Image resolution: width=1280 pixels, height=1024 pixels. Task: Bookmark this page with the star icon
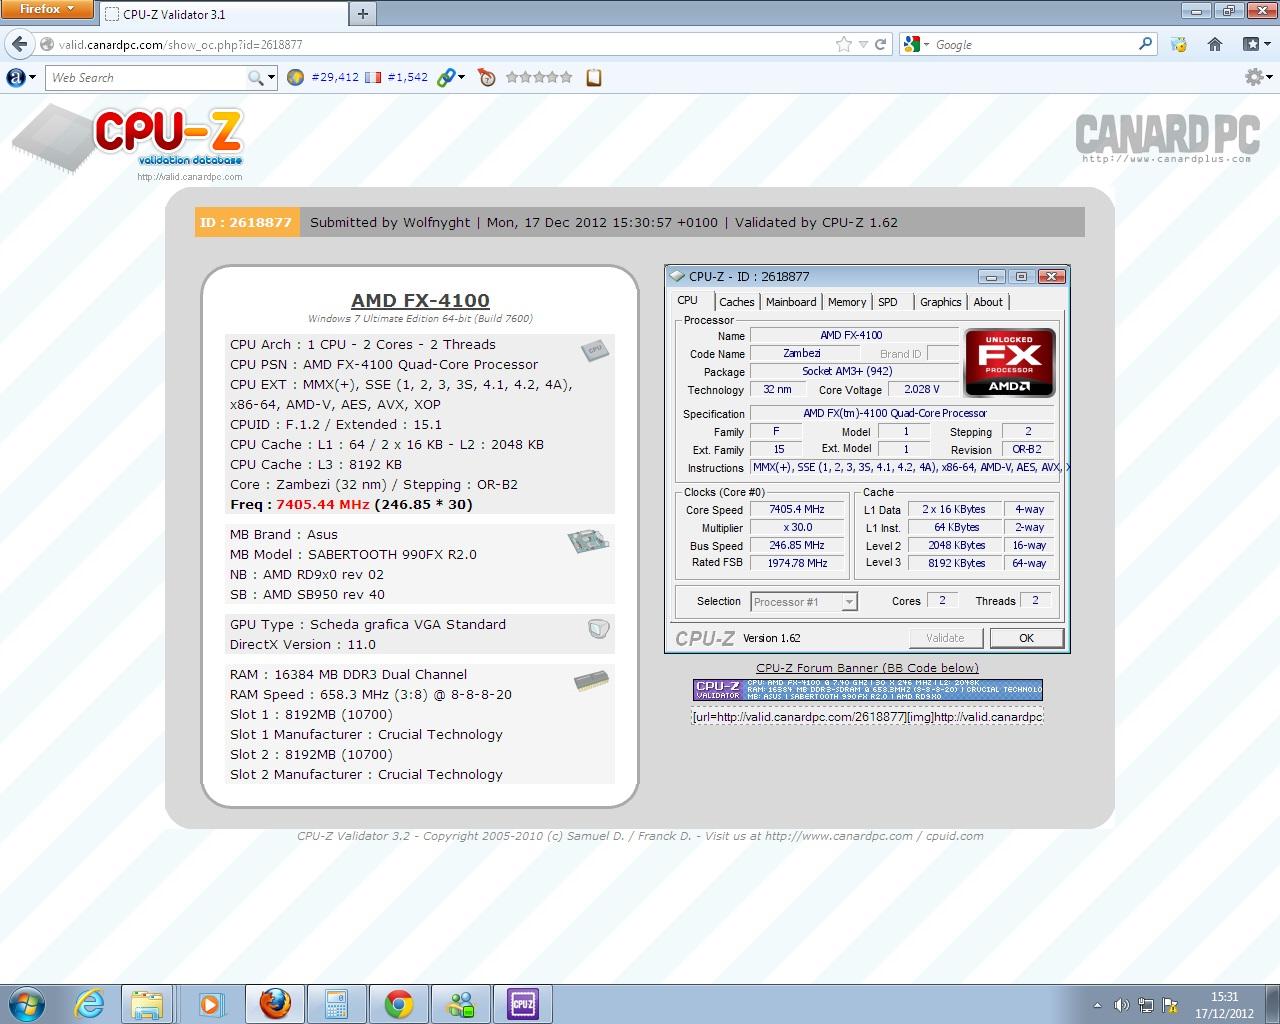[x=844, y=44]
